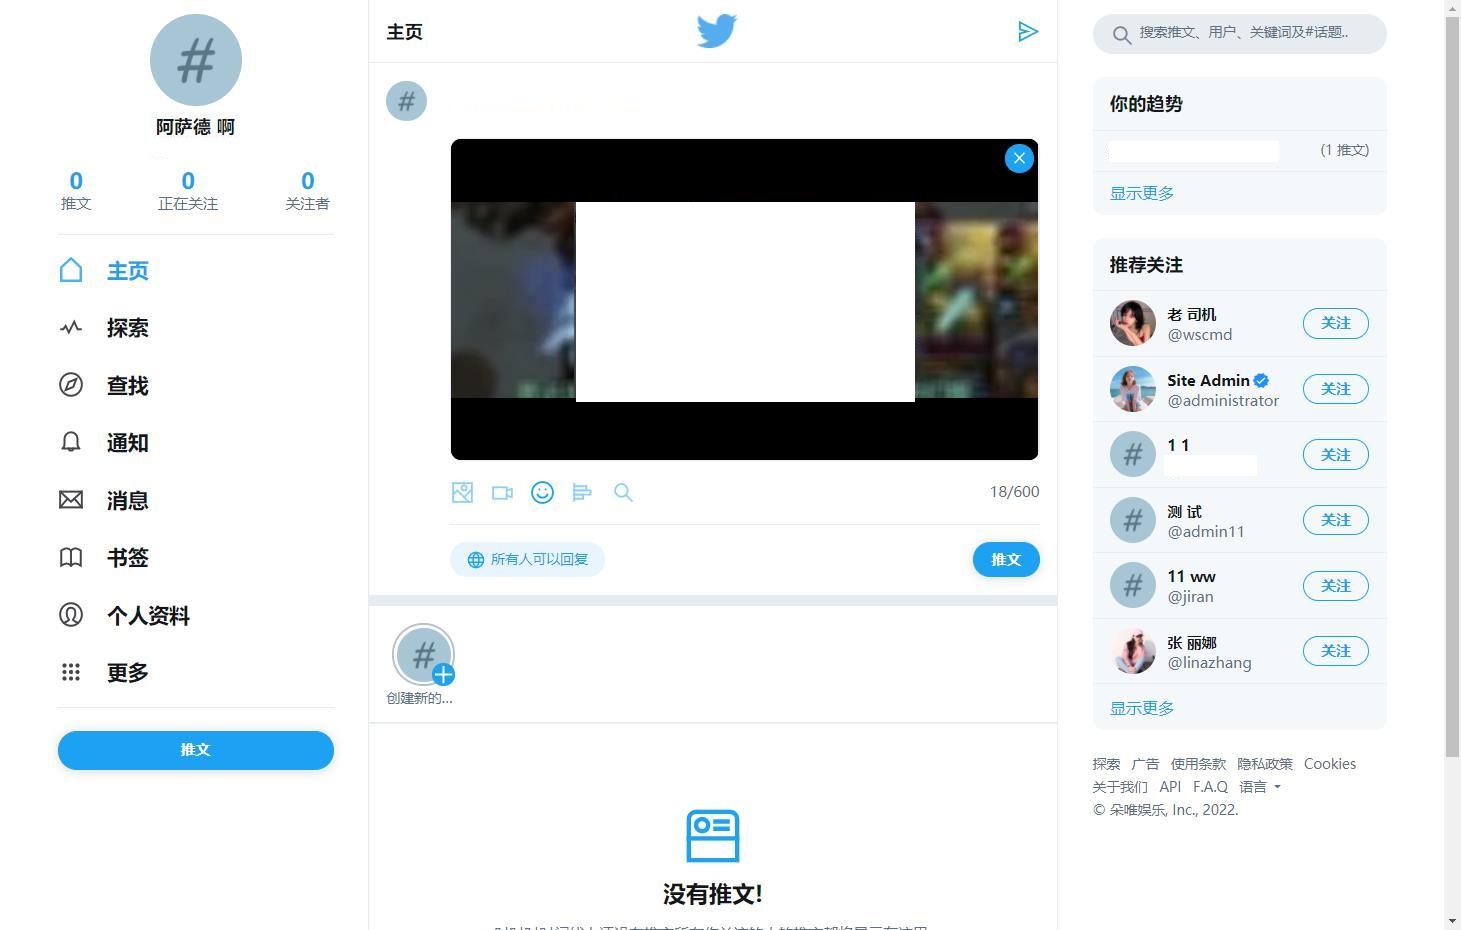Attach a video using the video icon

click(x=502, y=492)
